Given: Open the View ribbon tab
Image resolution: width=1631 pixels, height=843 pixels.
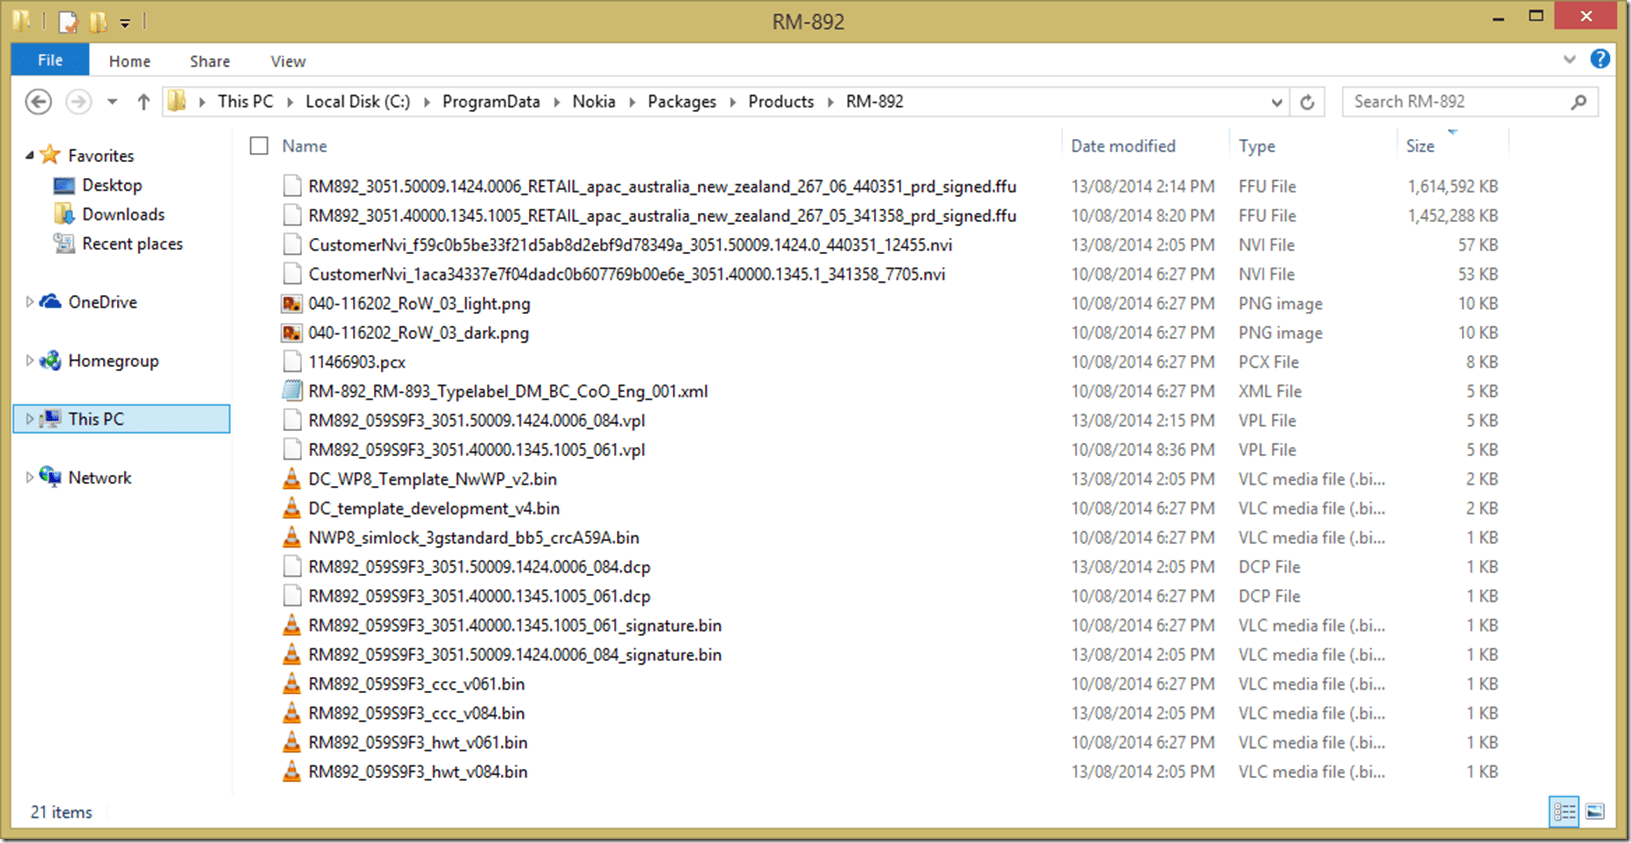Looking at the screenshot, I should coord(288,61).
